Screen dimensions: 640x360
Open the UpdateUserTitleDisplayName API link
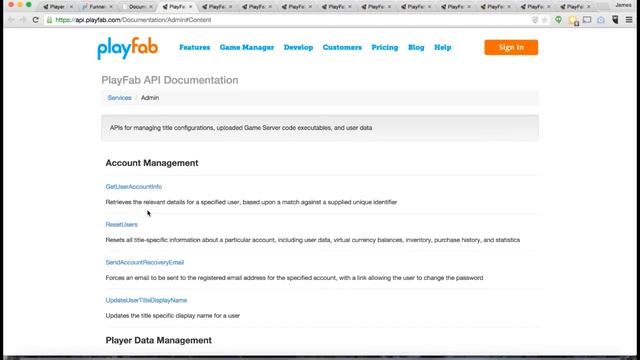tap(146, 300)
